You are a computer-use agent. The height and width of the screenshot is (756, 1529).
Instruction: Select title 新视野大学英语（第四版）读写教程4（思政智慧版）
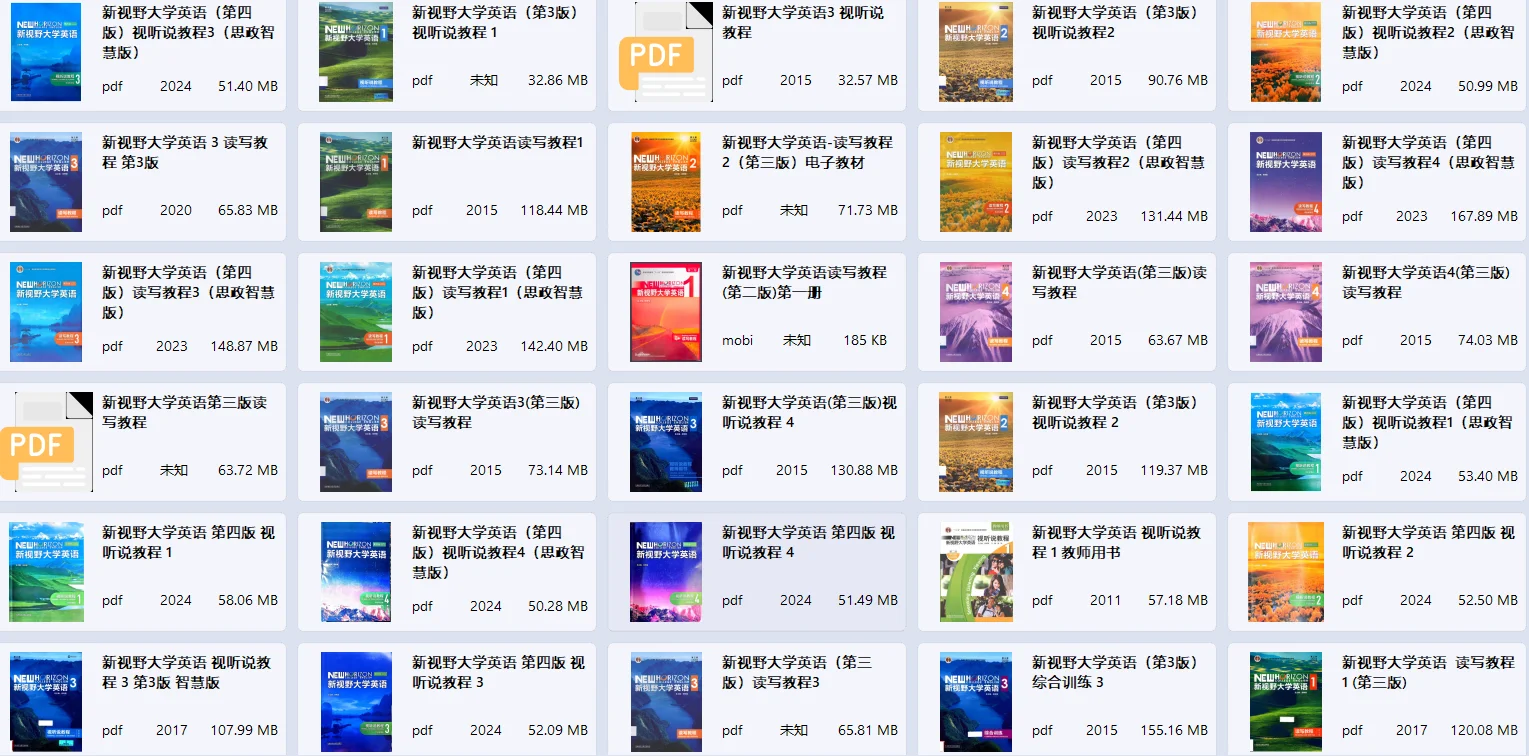[1428, 162]
